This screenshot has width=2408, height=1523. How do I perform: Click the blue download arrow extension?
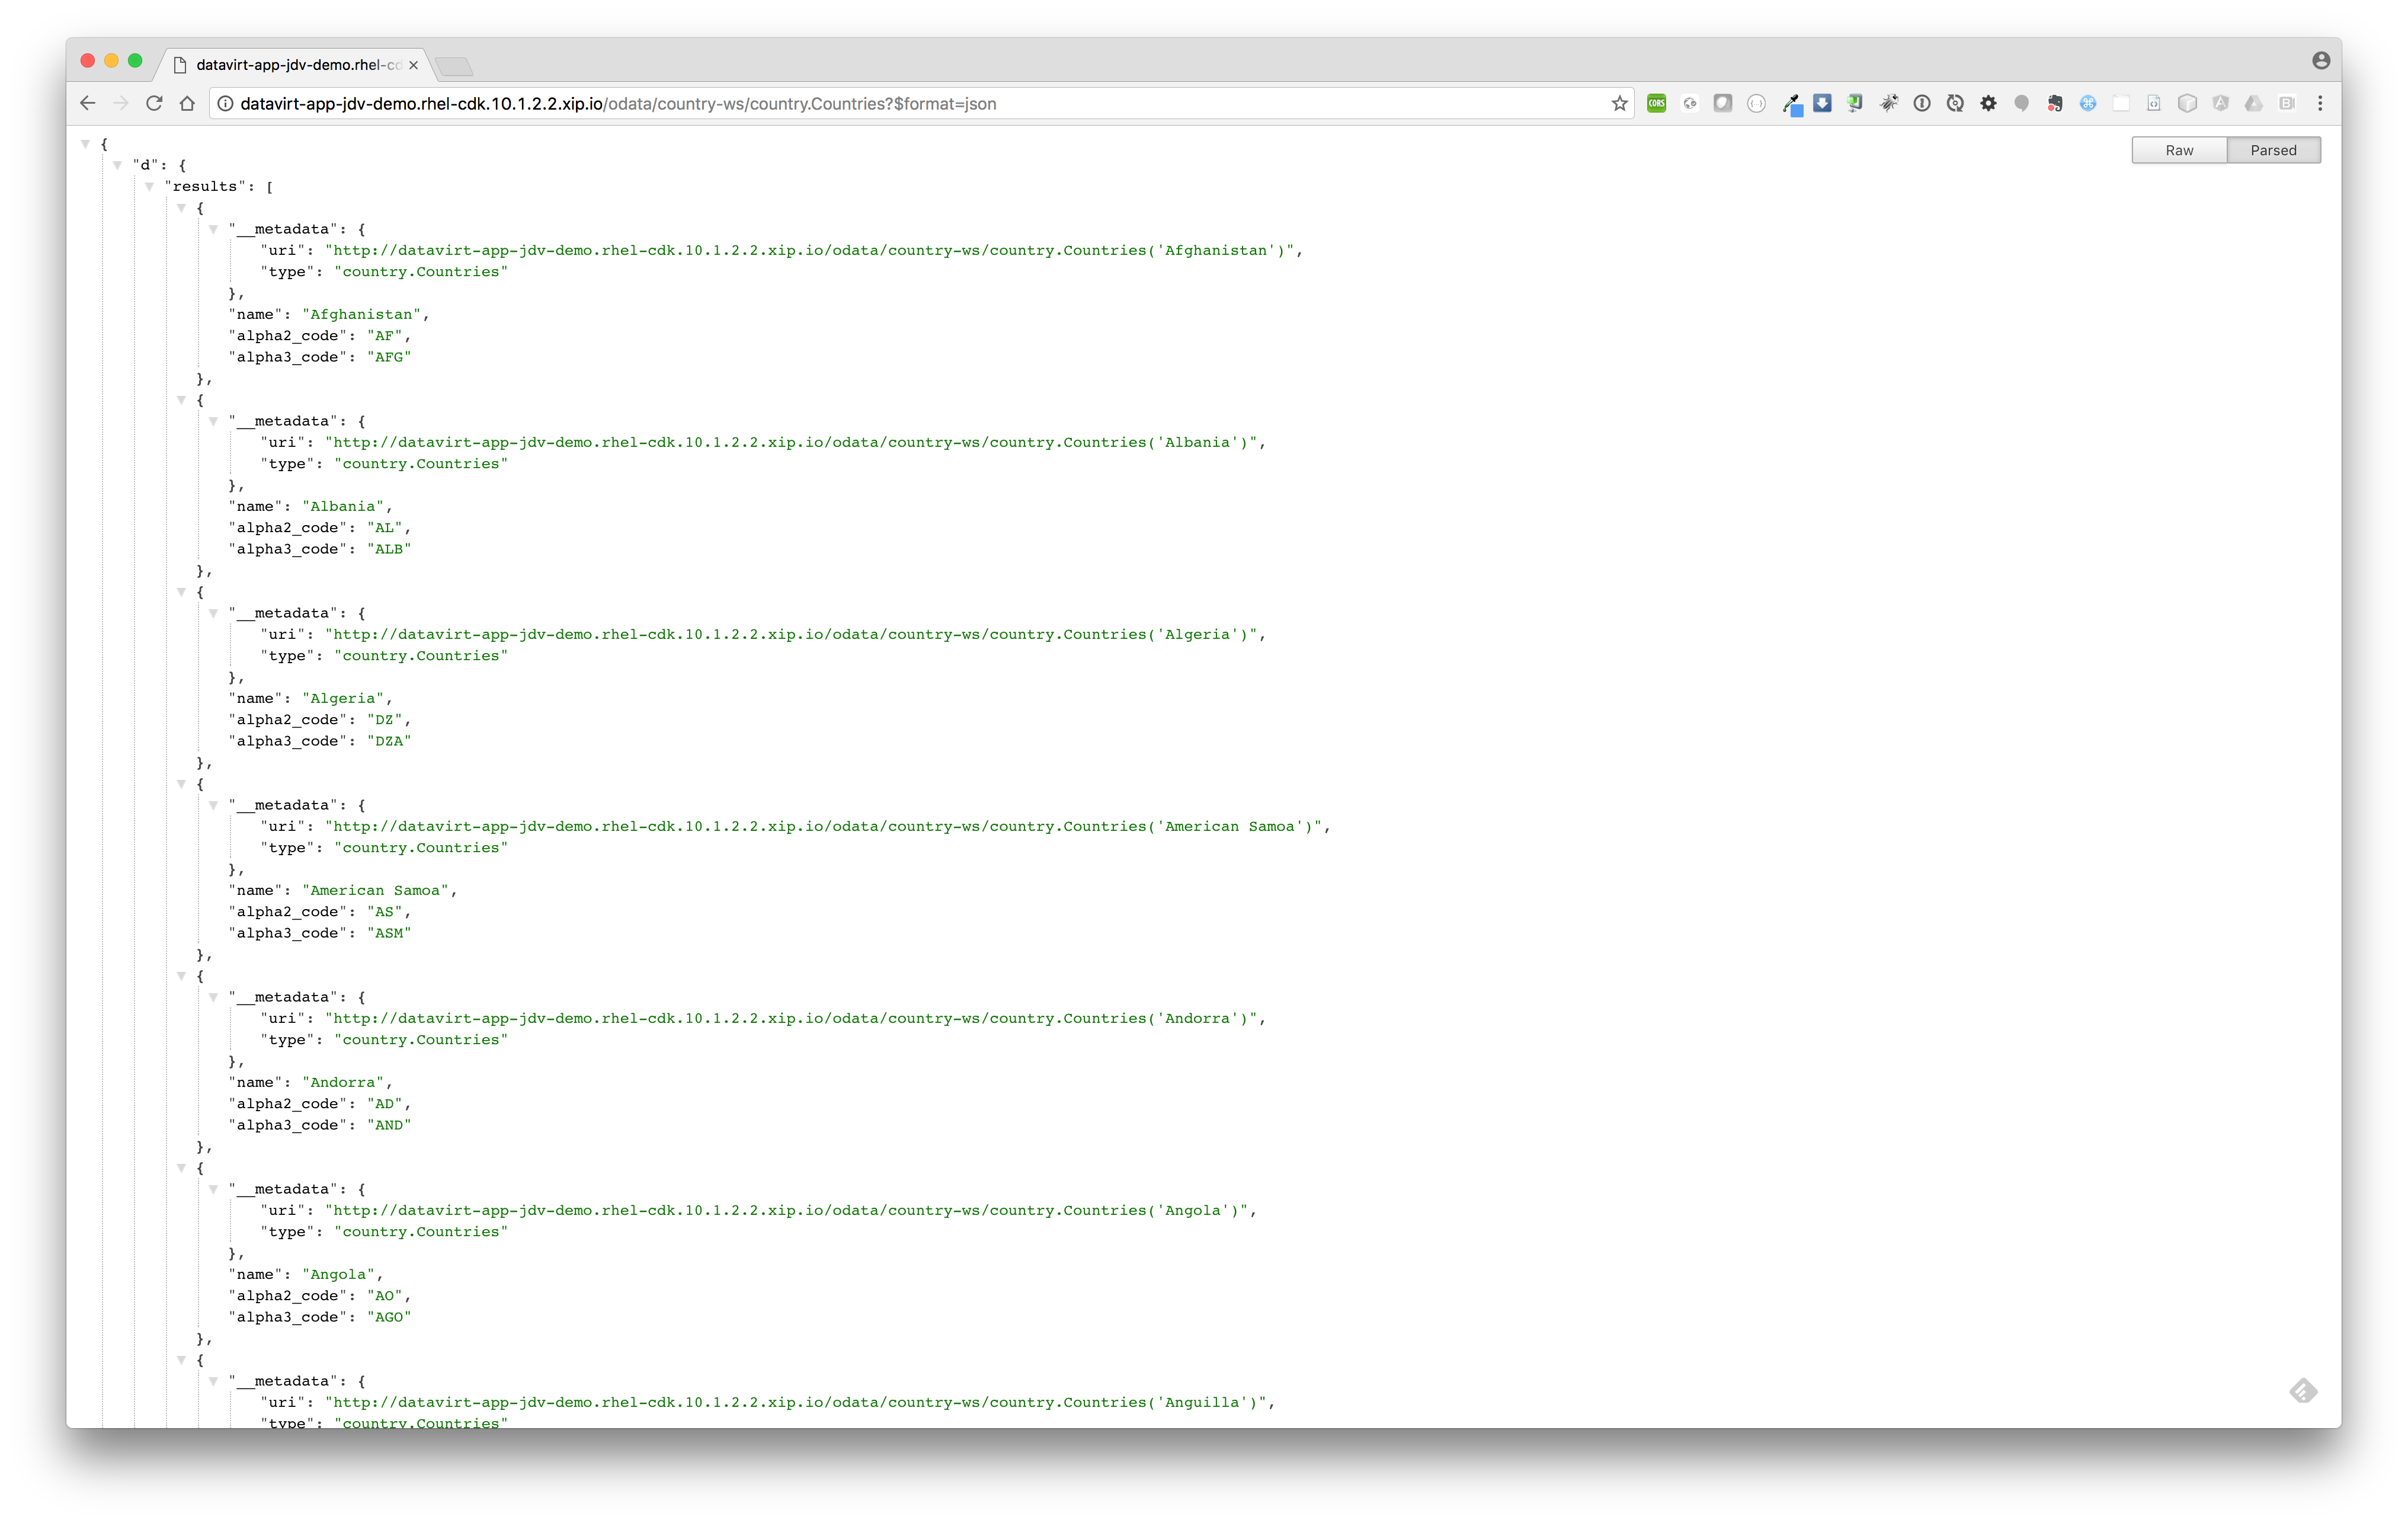(1822, 103)
